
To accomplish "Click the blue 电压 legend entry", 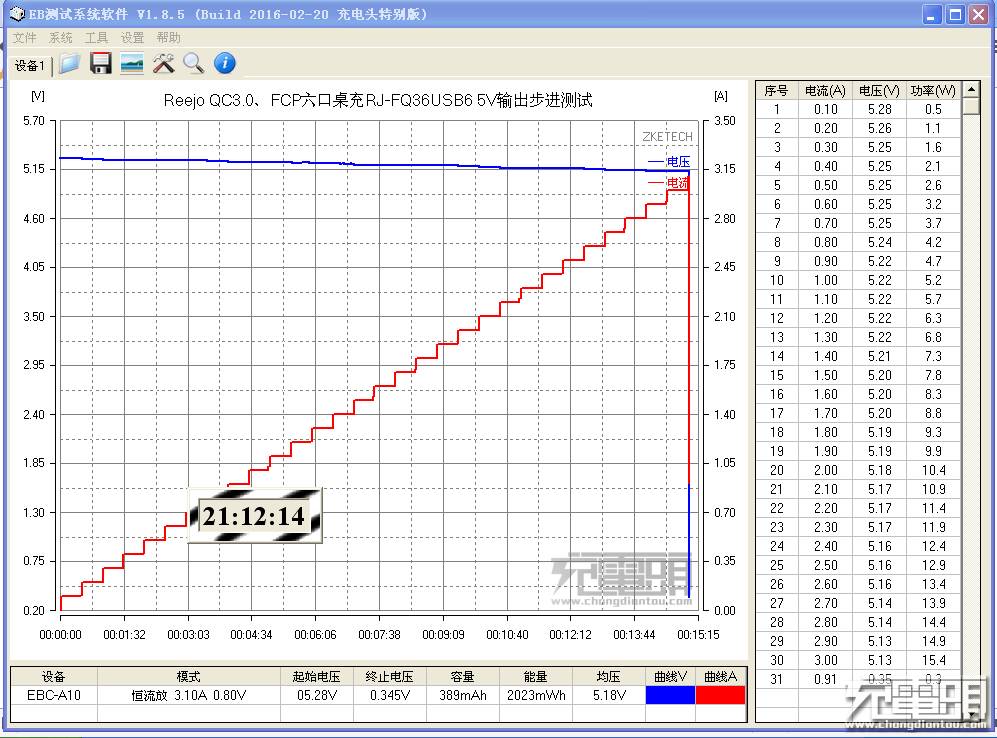I will pos(669,161).
